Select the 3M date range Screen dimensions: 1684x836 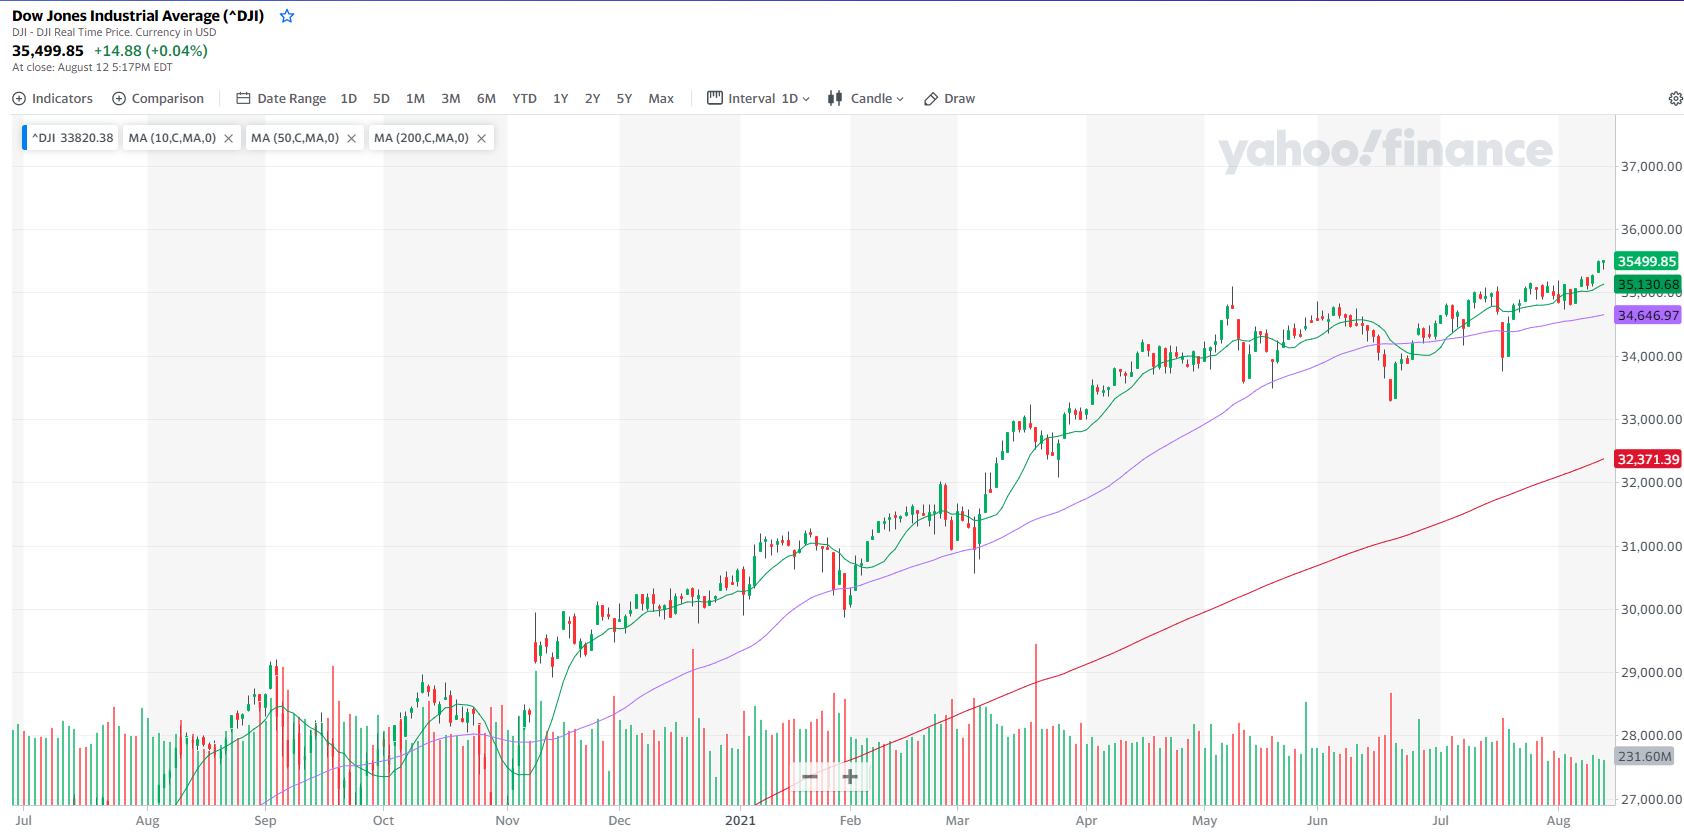451,98
